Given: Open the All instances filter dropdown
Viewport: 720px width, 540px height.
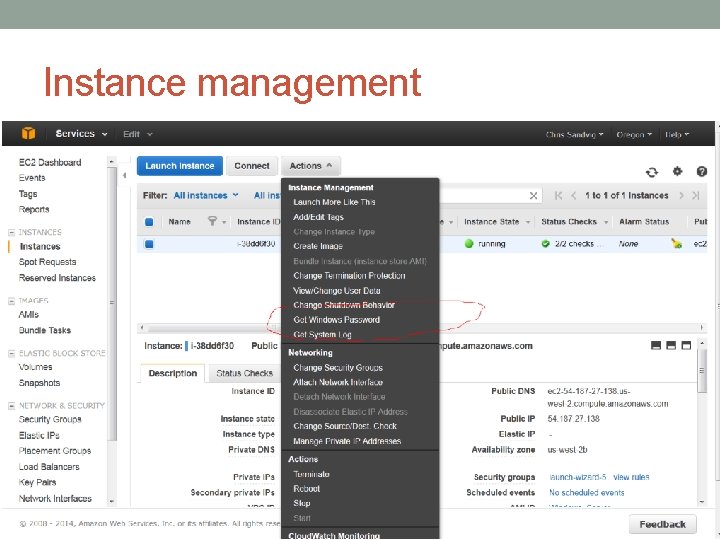Looking at the screenshot, I should [206, 196].
